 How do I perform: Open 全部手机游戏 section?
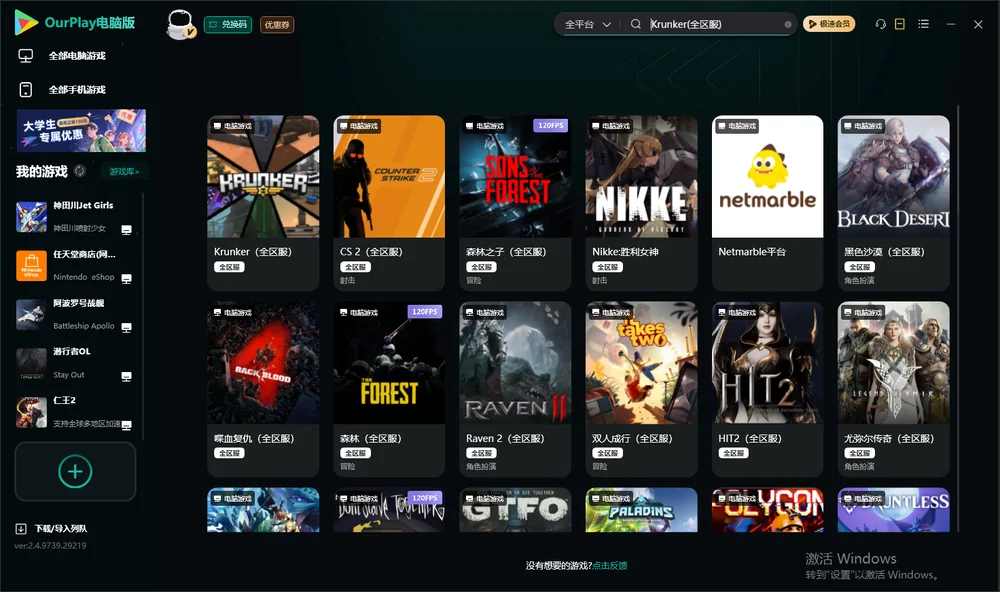coord(77,90)
